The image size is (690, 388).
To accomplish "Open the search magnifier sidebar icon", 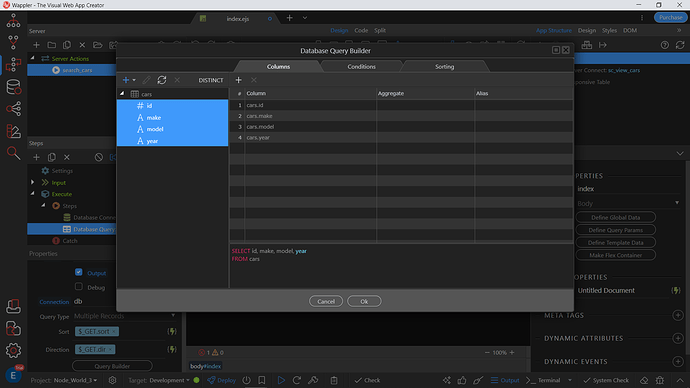I will tap(13, 153).
